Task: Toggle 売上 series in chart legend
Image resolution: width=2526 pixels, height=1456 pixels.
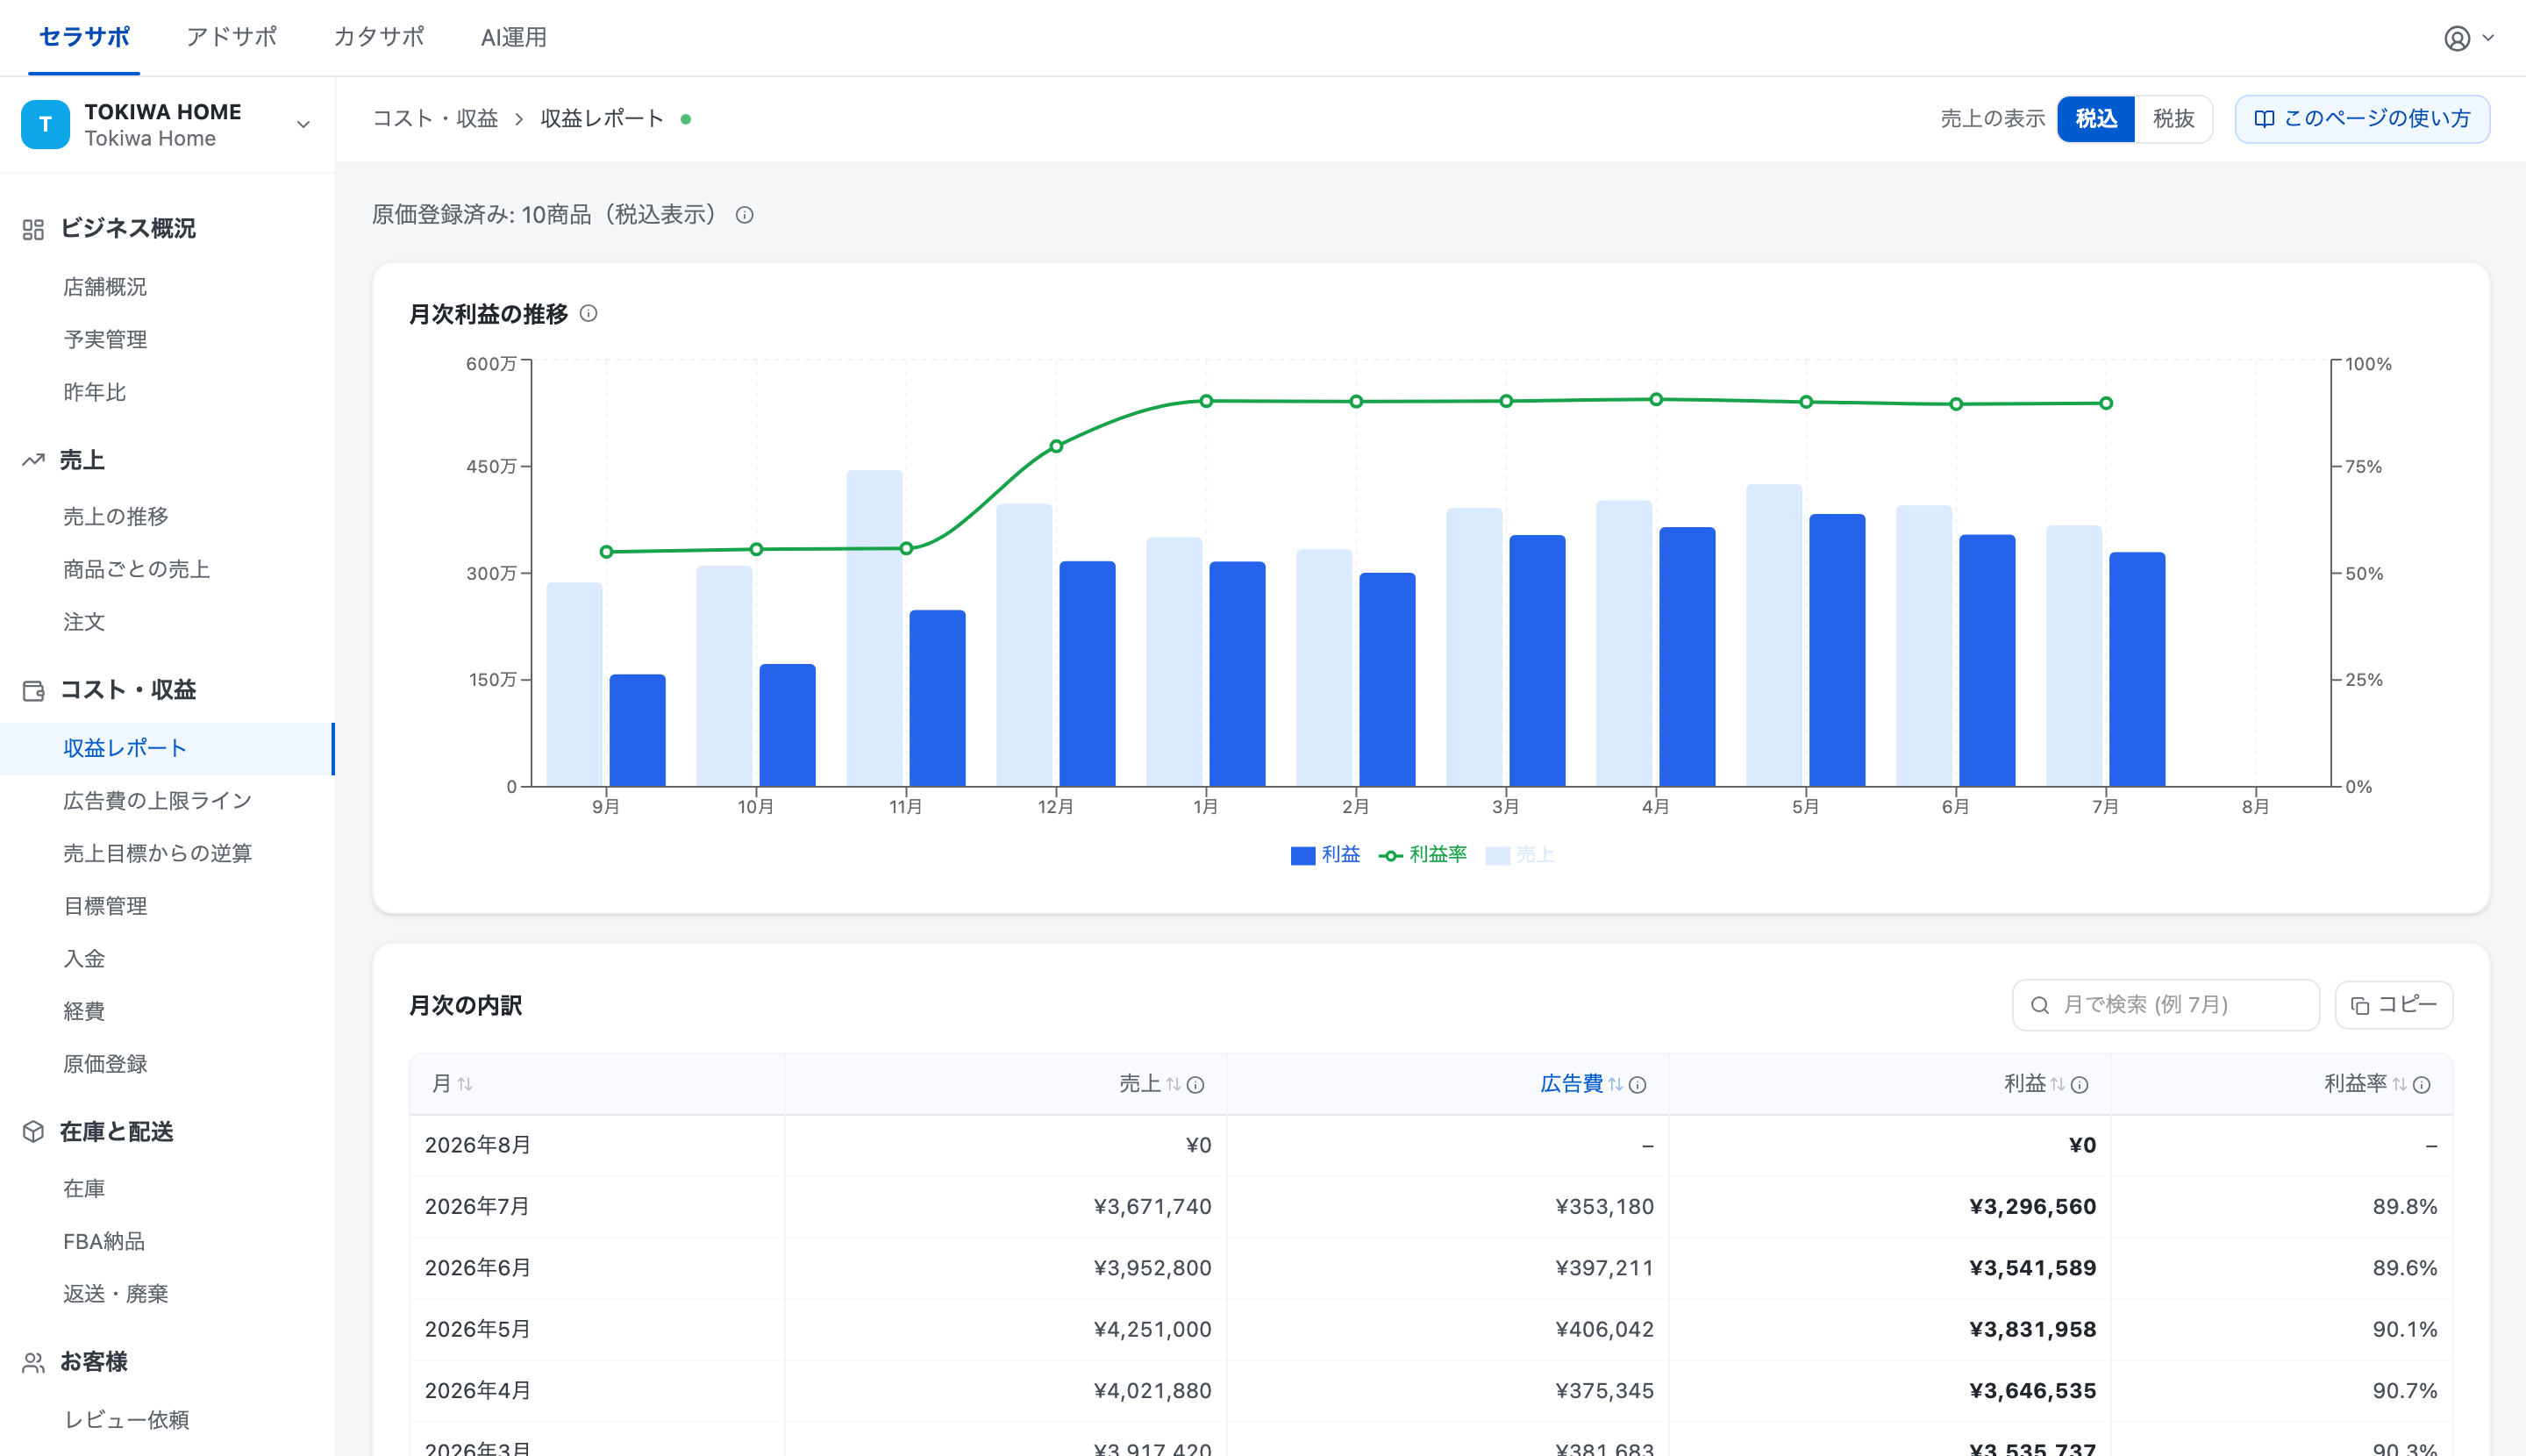Action: point(1520,855)
